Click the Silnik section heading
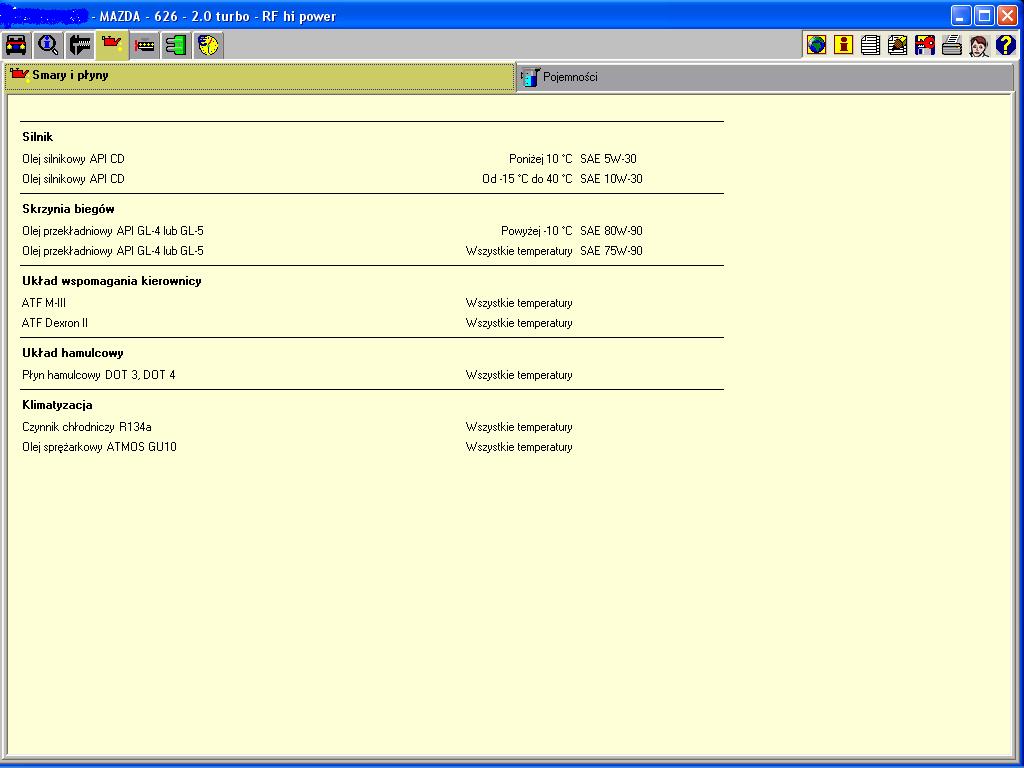Screen dimensions: 1024x768 (38, 137)
